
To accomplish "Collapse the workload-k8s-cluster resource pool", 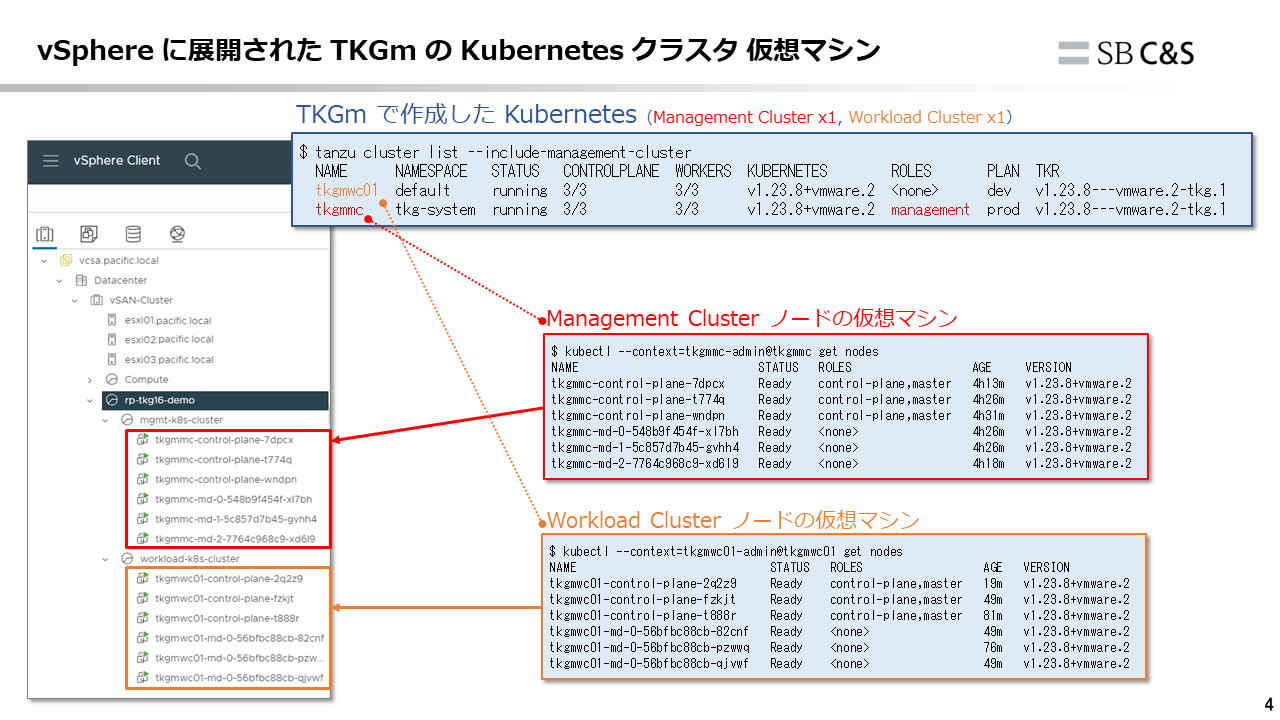I will coord(104,559).
